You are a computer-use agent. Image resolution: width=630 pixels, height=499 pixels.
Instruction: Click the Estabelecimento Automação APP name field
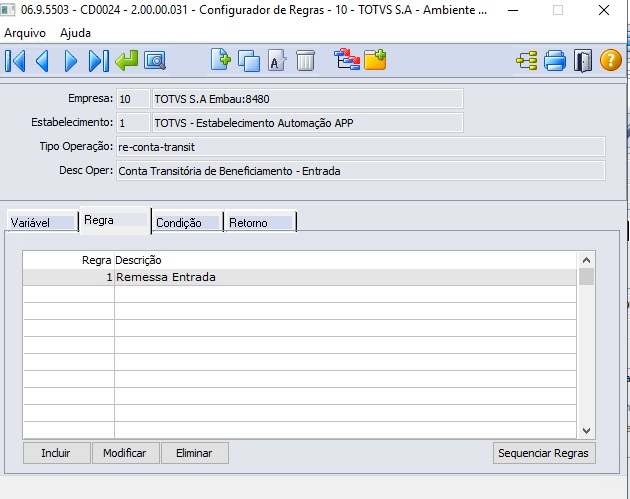pos(308,123)
